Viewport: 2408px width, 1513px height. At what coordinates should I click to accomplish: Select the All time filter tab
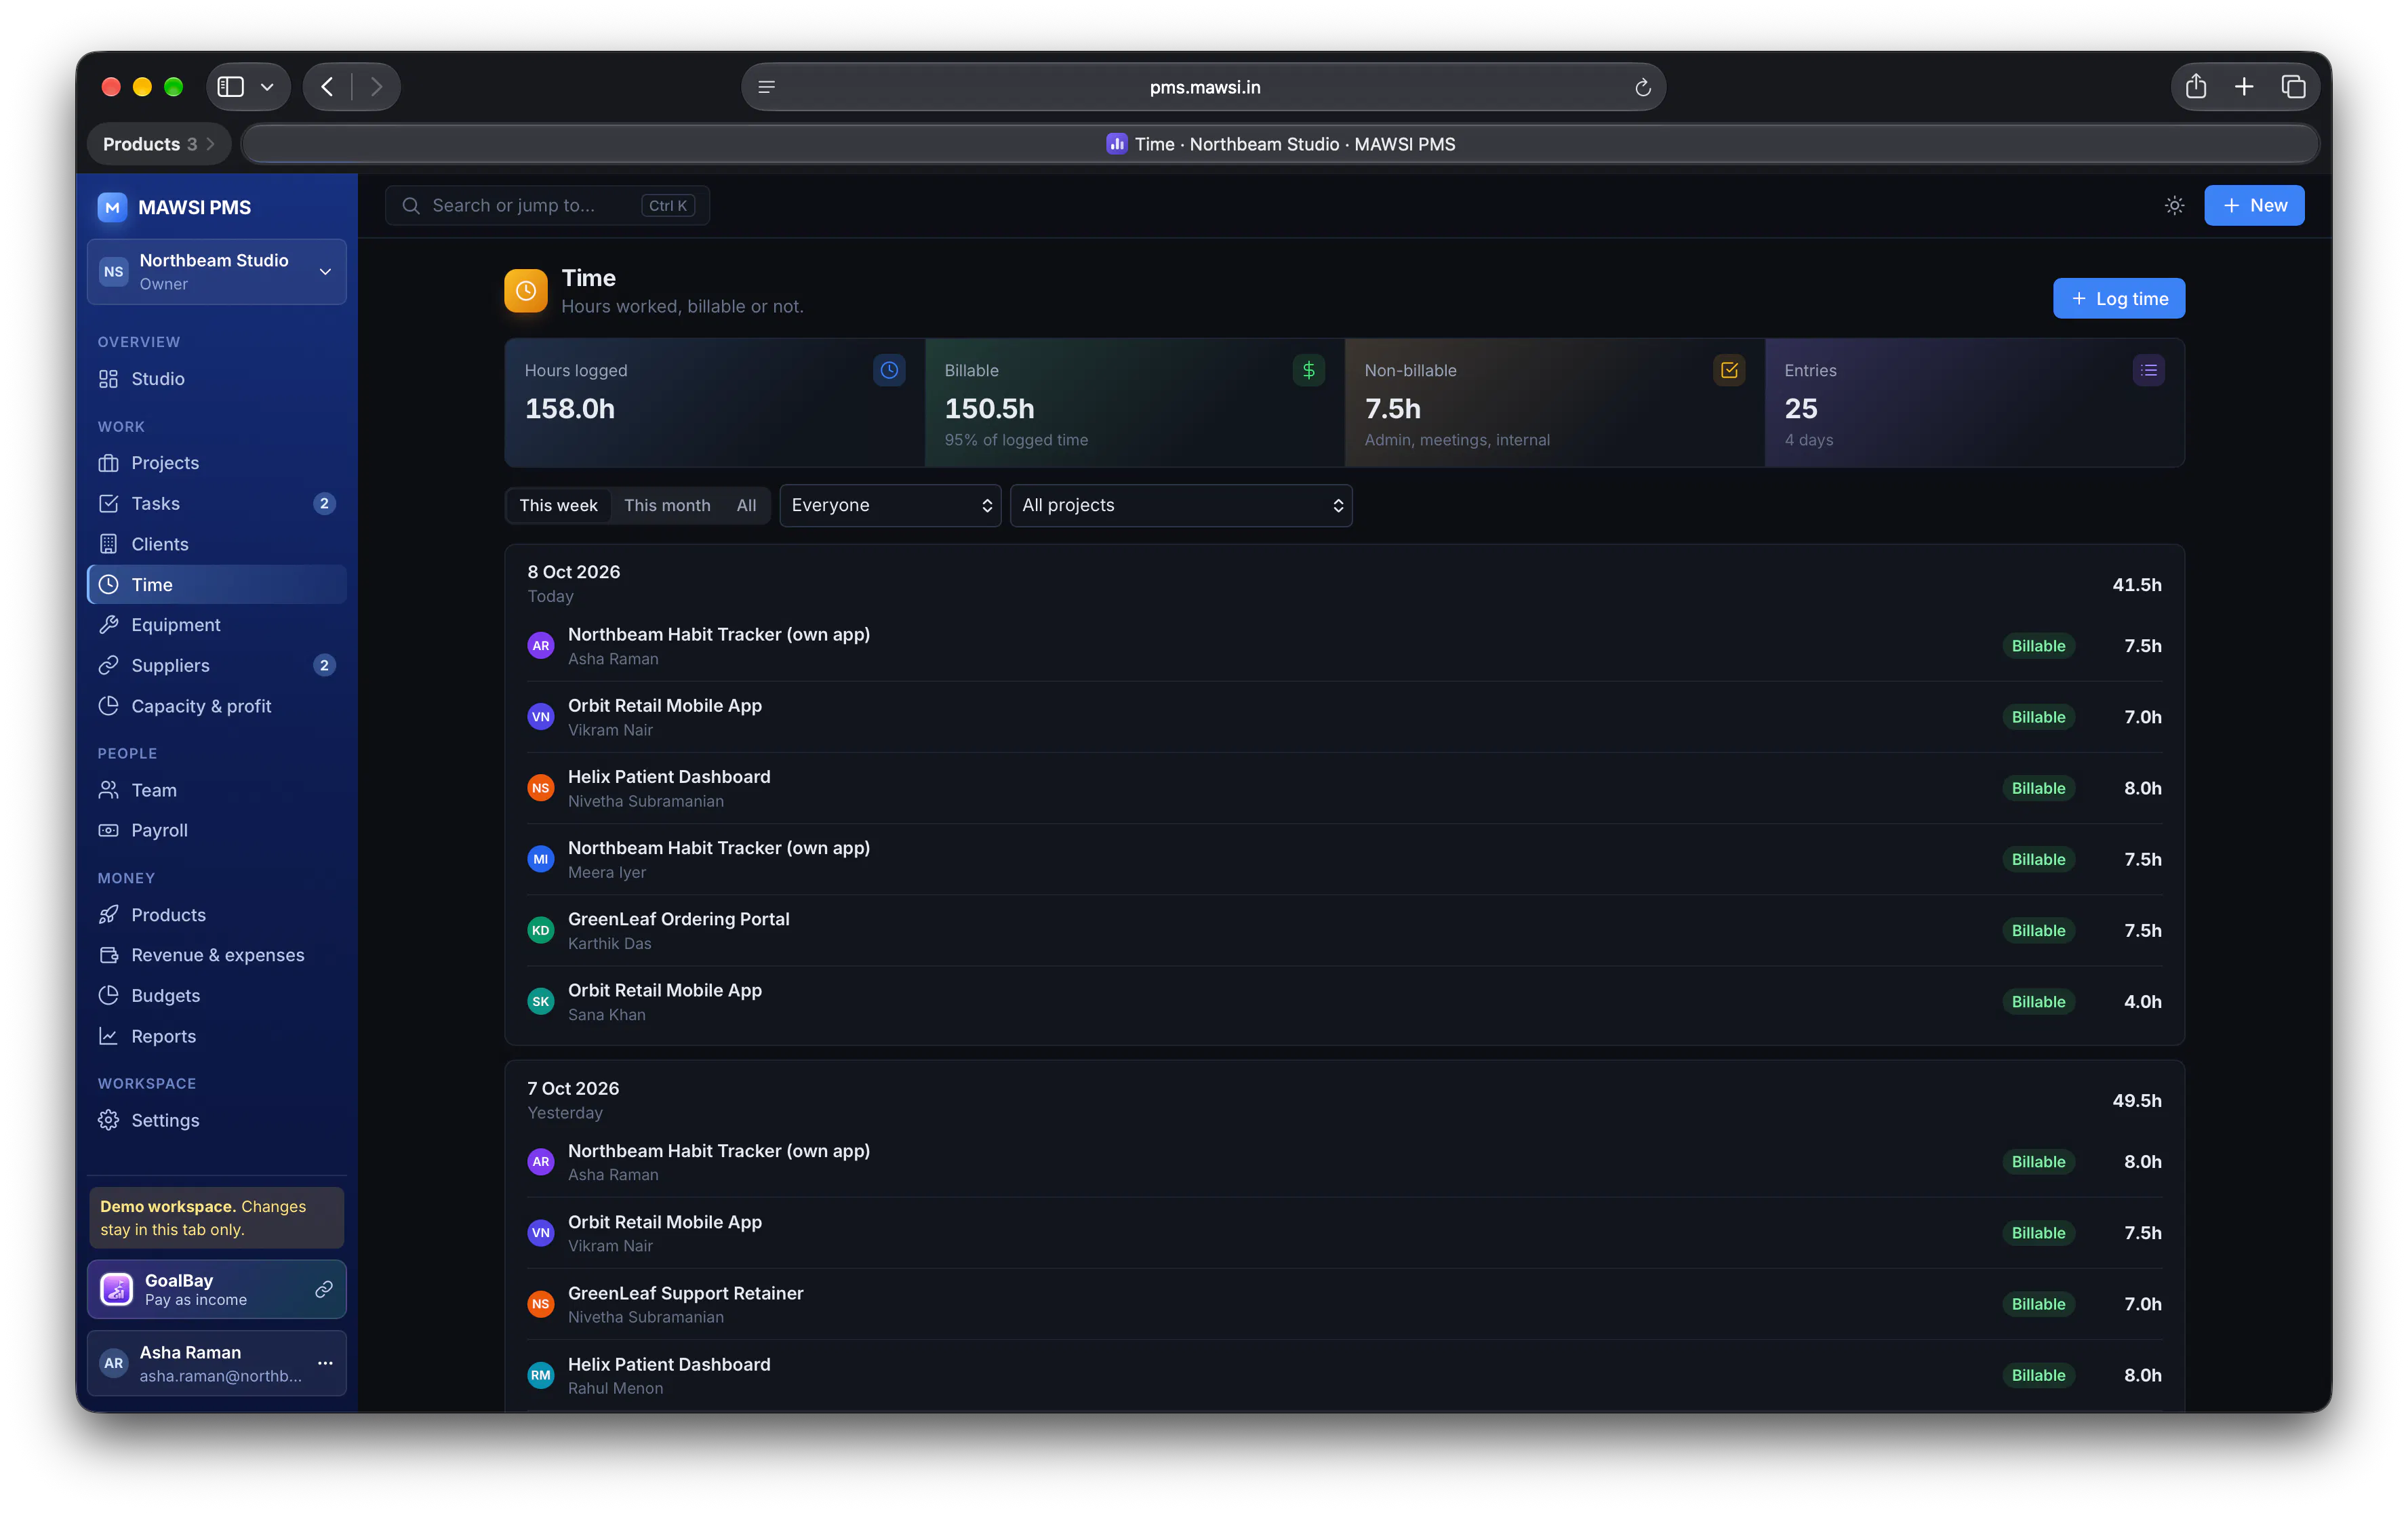coord(746,505)
